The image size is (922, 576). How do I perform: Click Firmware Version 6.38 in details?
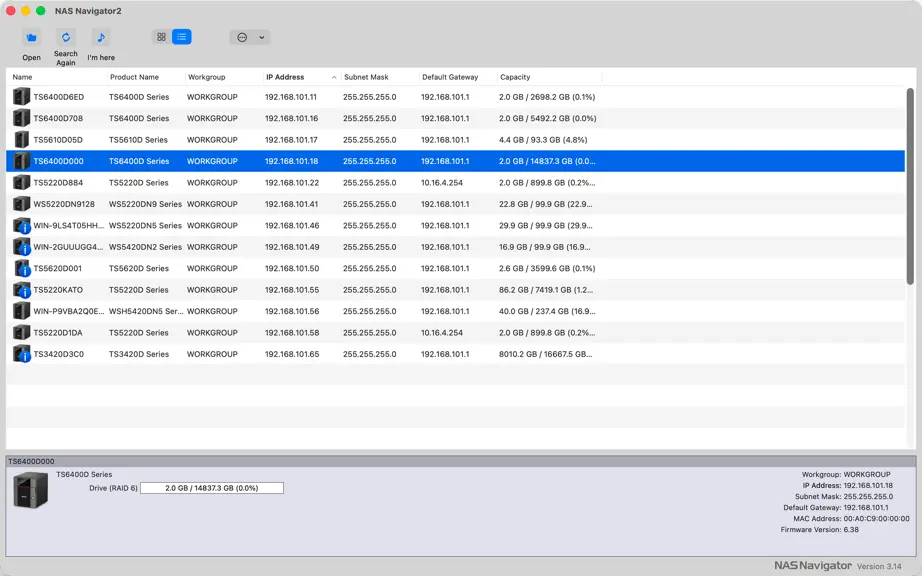point(820,530)
